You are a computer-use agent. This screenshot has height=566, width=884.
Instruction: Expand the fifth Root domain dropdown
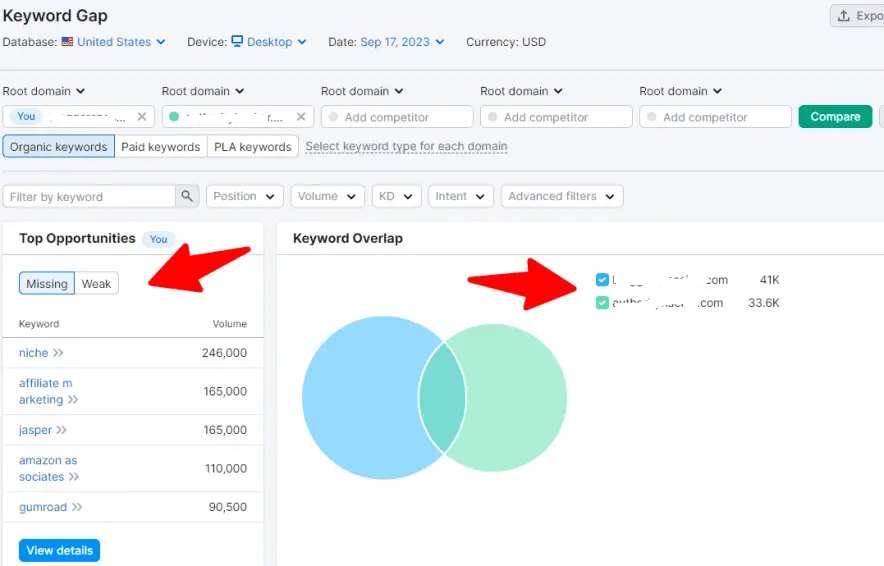(680, 91)
